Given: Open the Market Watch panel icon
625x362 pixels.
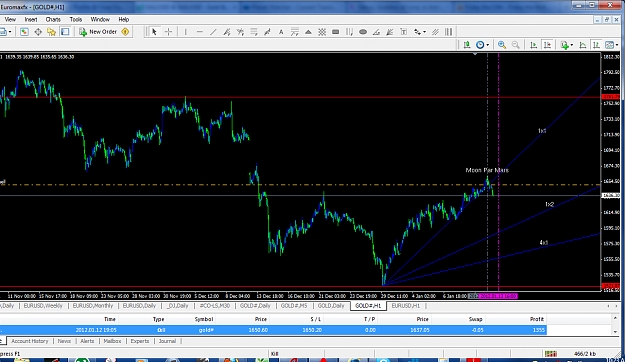Looking at the screenshot, I should pos(24,32).
